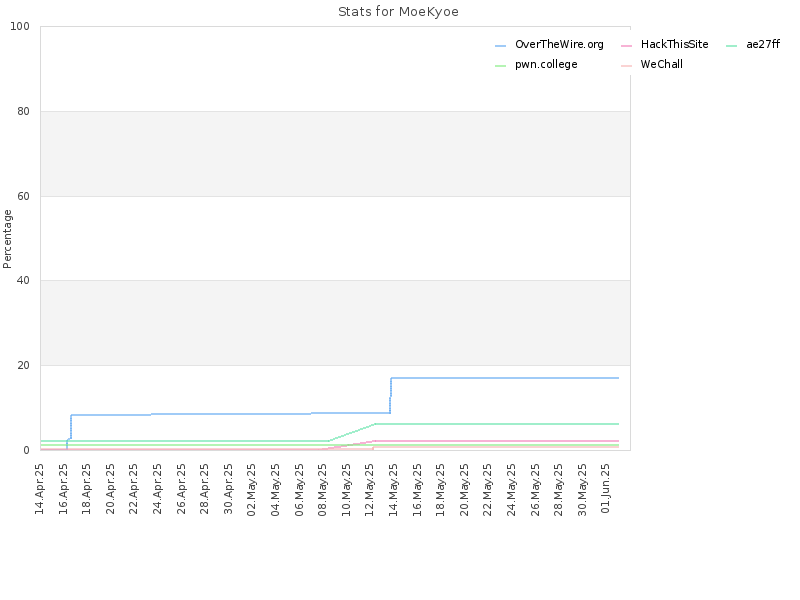The image size is (800, 600).
Task: Click the 14.May.25 date label
Action: click(394, 490)
